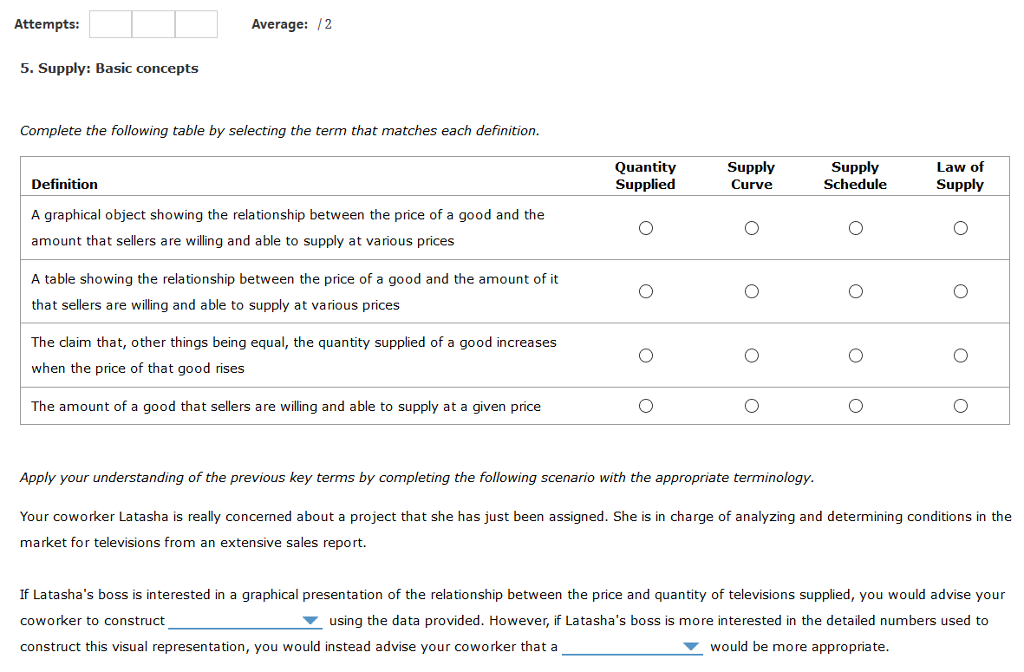This screenshot has width=1024, height=672.
Task: Select Supply Curve for the price-rise claim
Action: click(x=751, y=355)
